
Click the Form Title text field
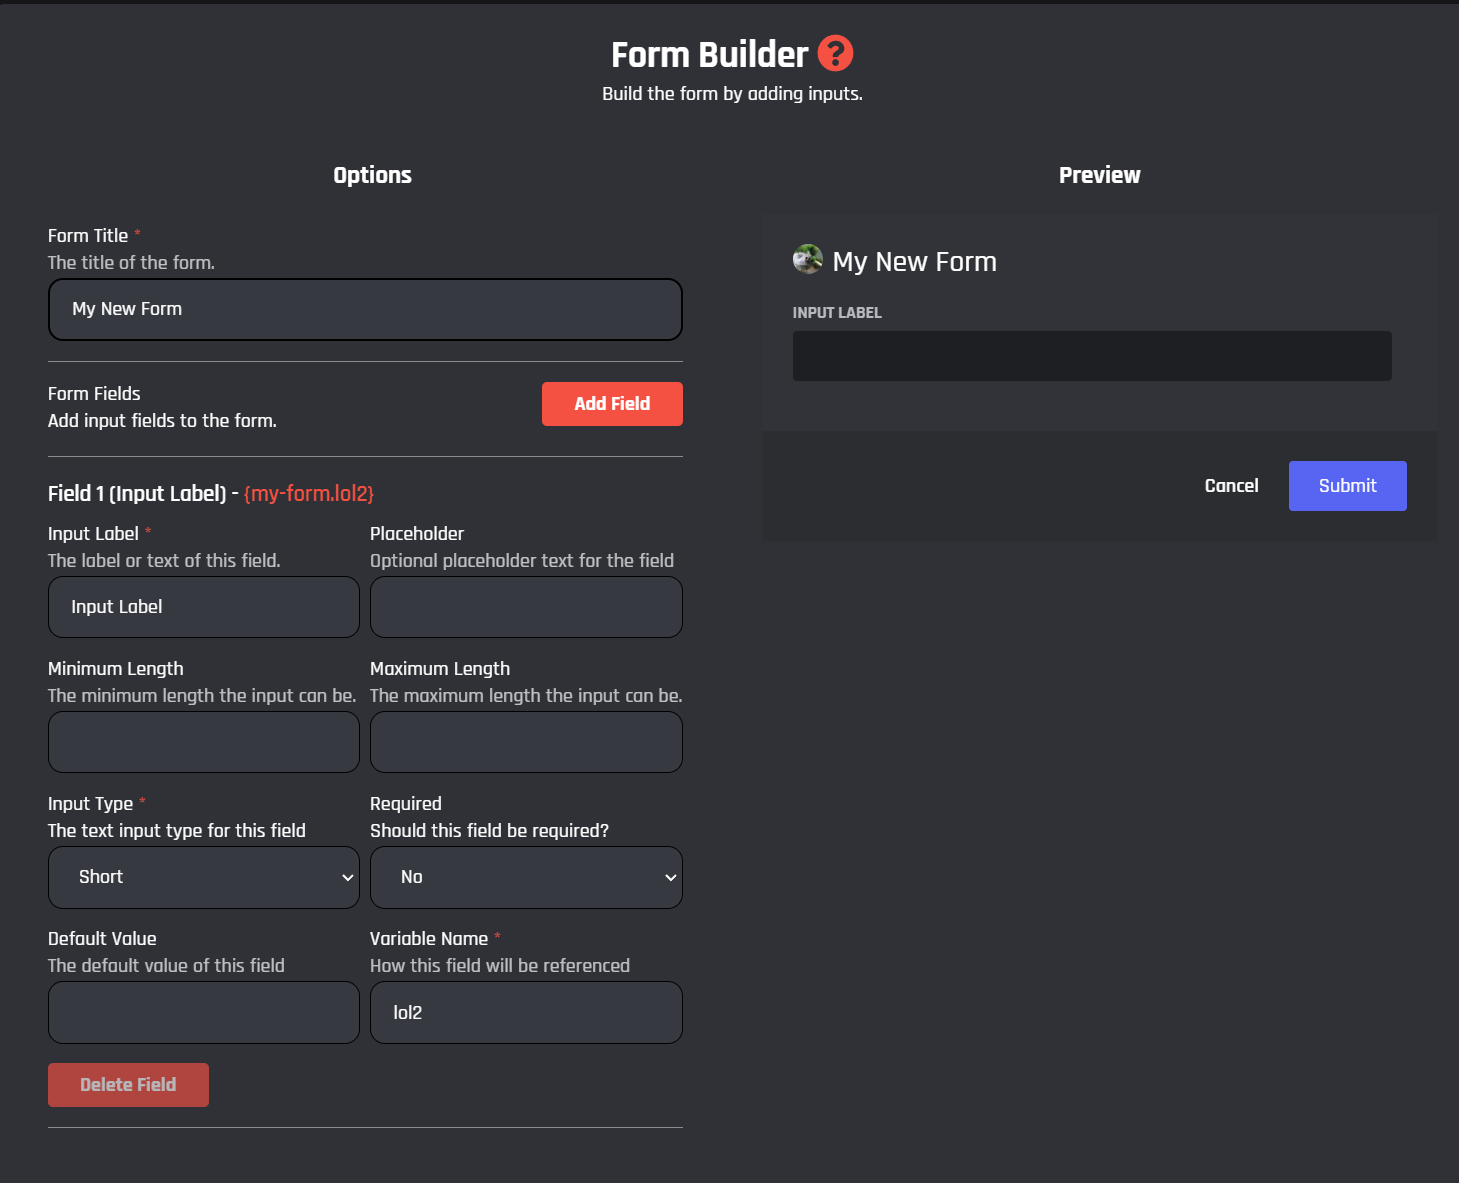click(x=365, y=310)
